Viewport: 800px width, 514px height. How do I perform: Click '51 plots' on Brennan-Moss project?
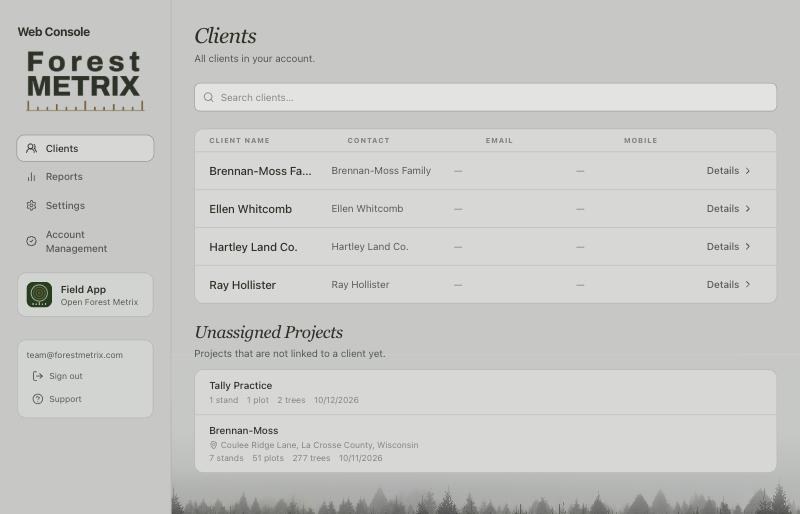[268, 458]
